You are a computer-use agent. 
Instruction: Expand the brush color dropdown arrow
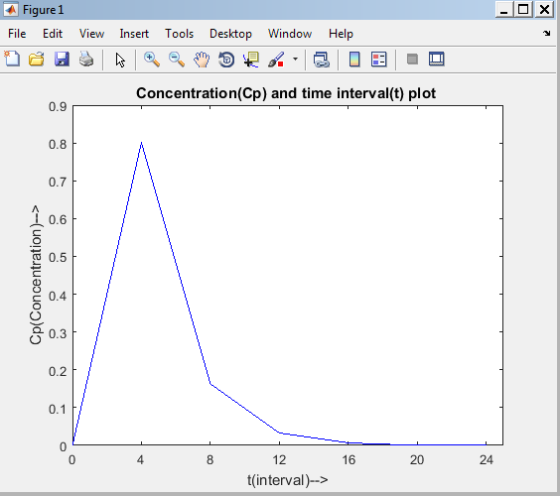[x=295, y=59]
